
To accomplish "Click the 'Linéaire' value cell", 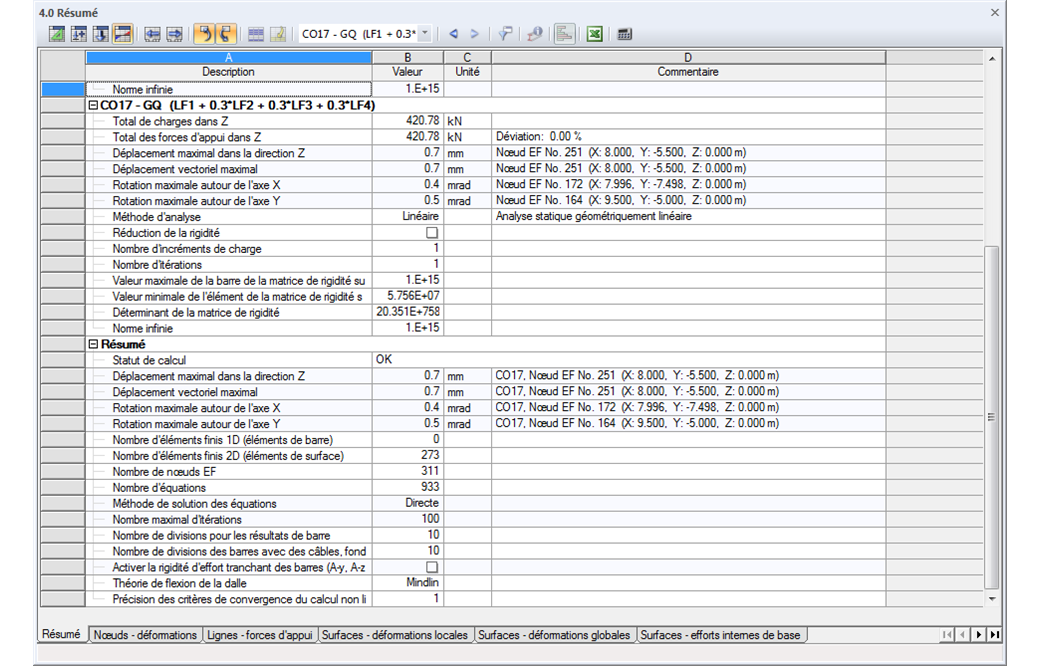I will click(407, 216).
